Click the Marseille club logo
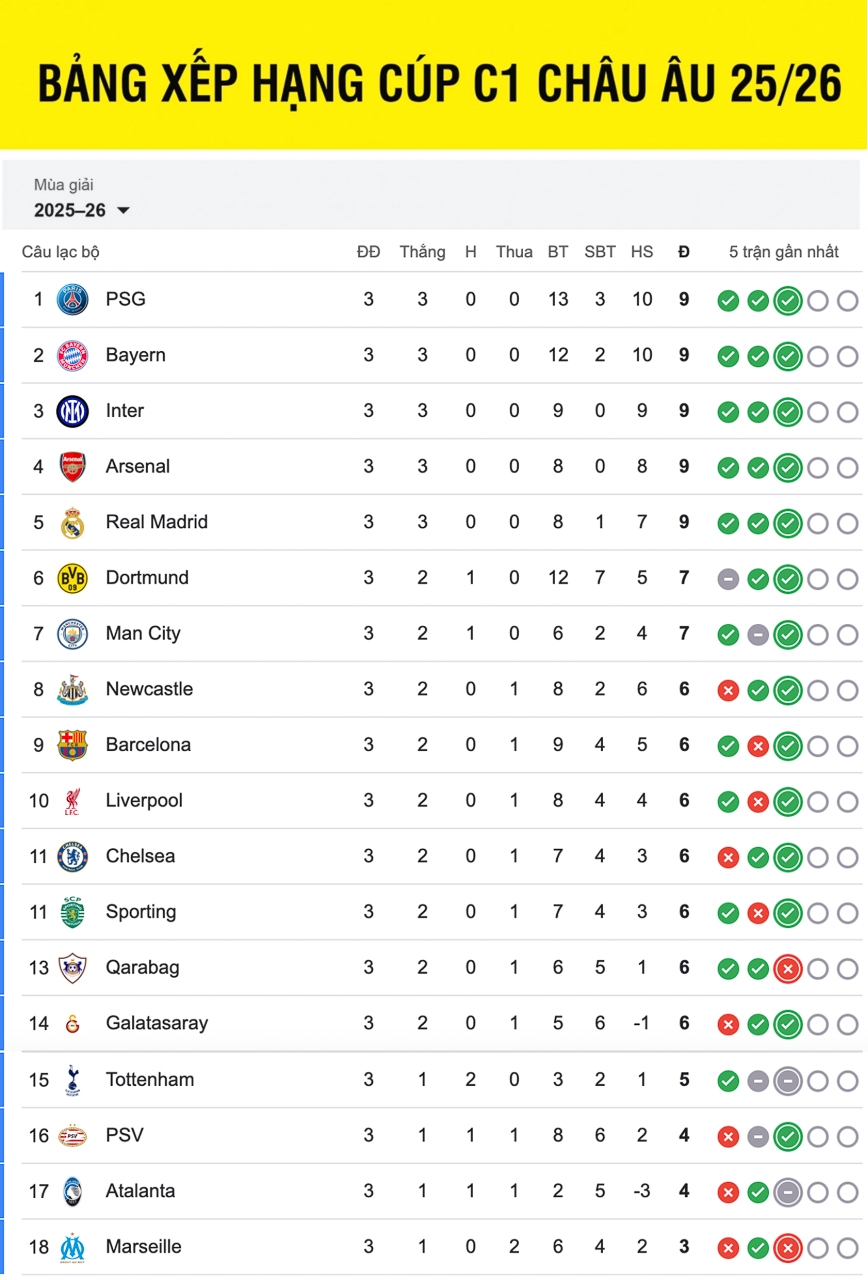The height and width of the screenshot is (1280, 868). tap(72, 1247)
